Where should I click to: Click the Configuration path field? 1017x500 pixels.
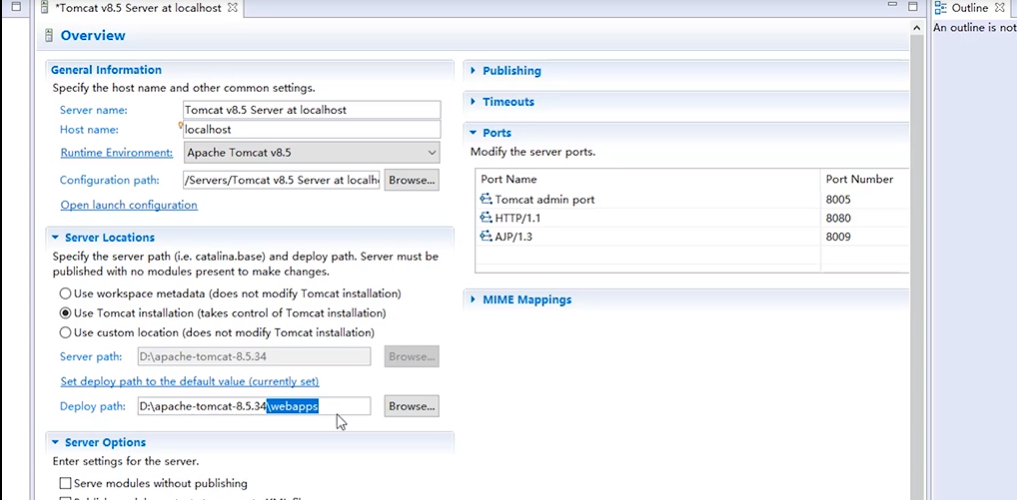point(281,180)
